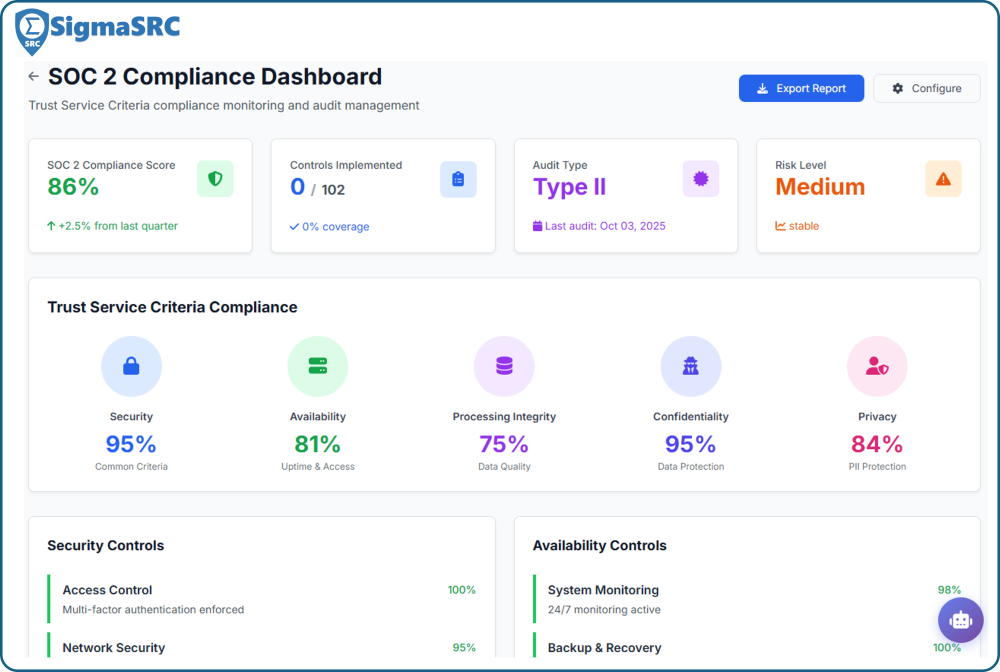Click the 86% compliance score value
The width and height of the screenshot is (1000, 672).
tap(73, 187)
